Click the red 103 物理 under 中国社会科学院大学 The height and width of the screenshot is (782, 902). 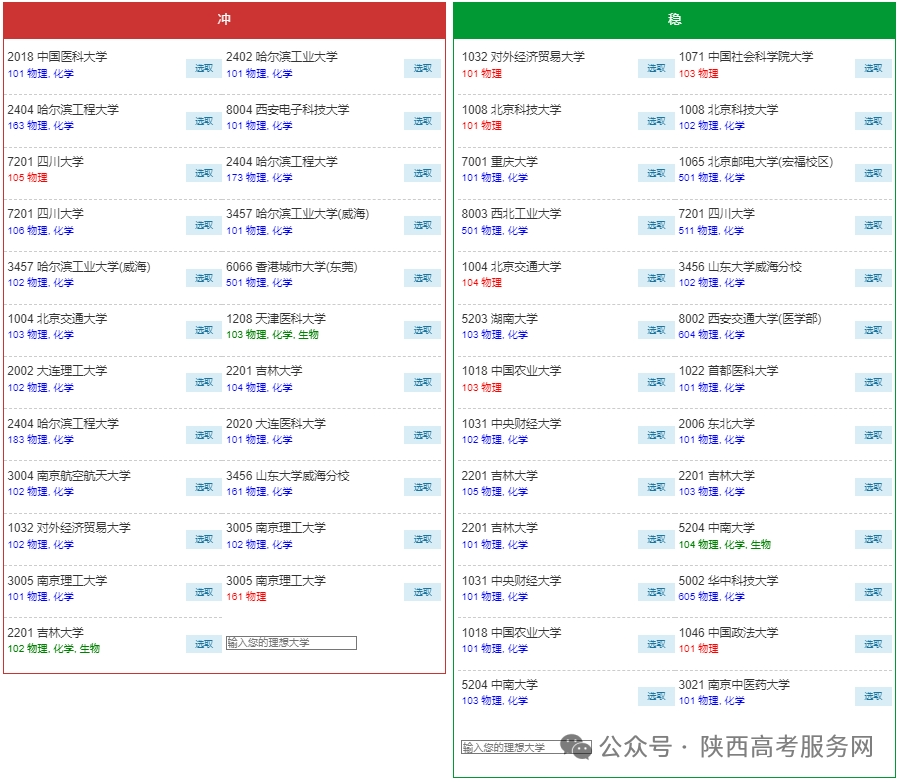tap(699, 73)
